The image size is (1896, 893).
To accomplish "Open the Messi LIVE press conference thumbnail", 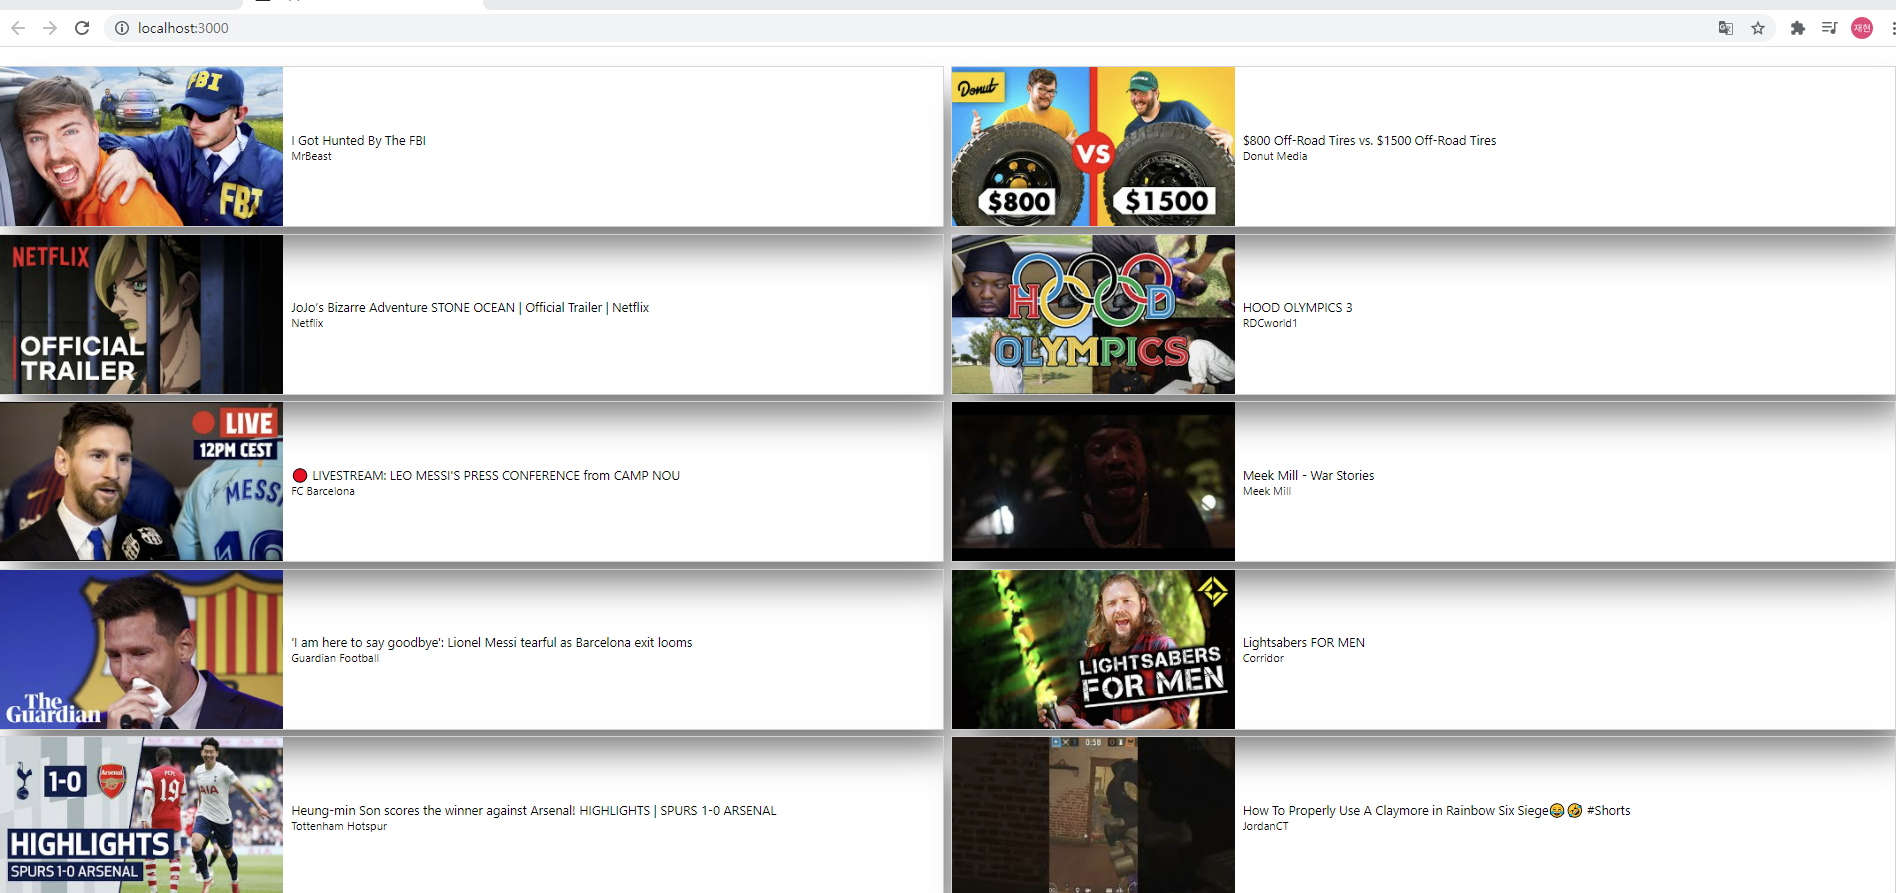I will click(x=141, y=481).
